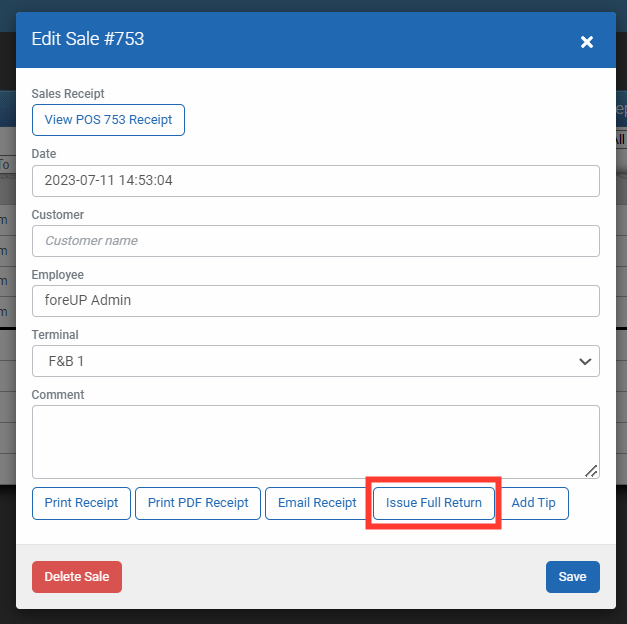Save the sale changes
The width and height of the screenshot is (627, 624).
coord(572,577)
